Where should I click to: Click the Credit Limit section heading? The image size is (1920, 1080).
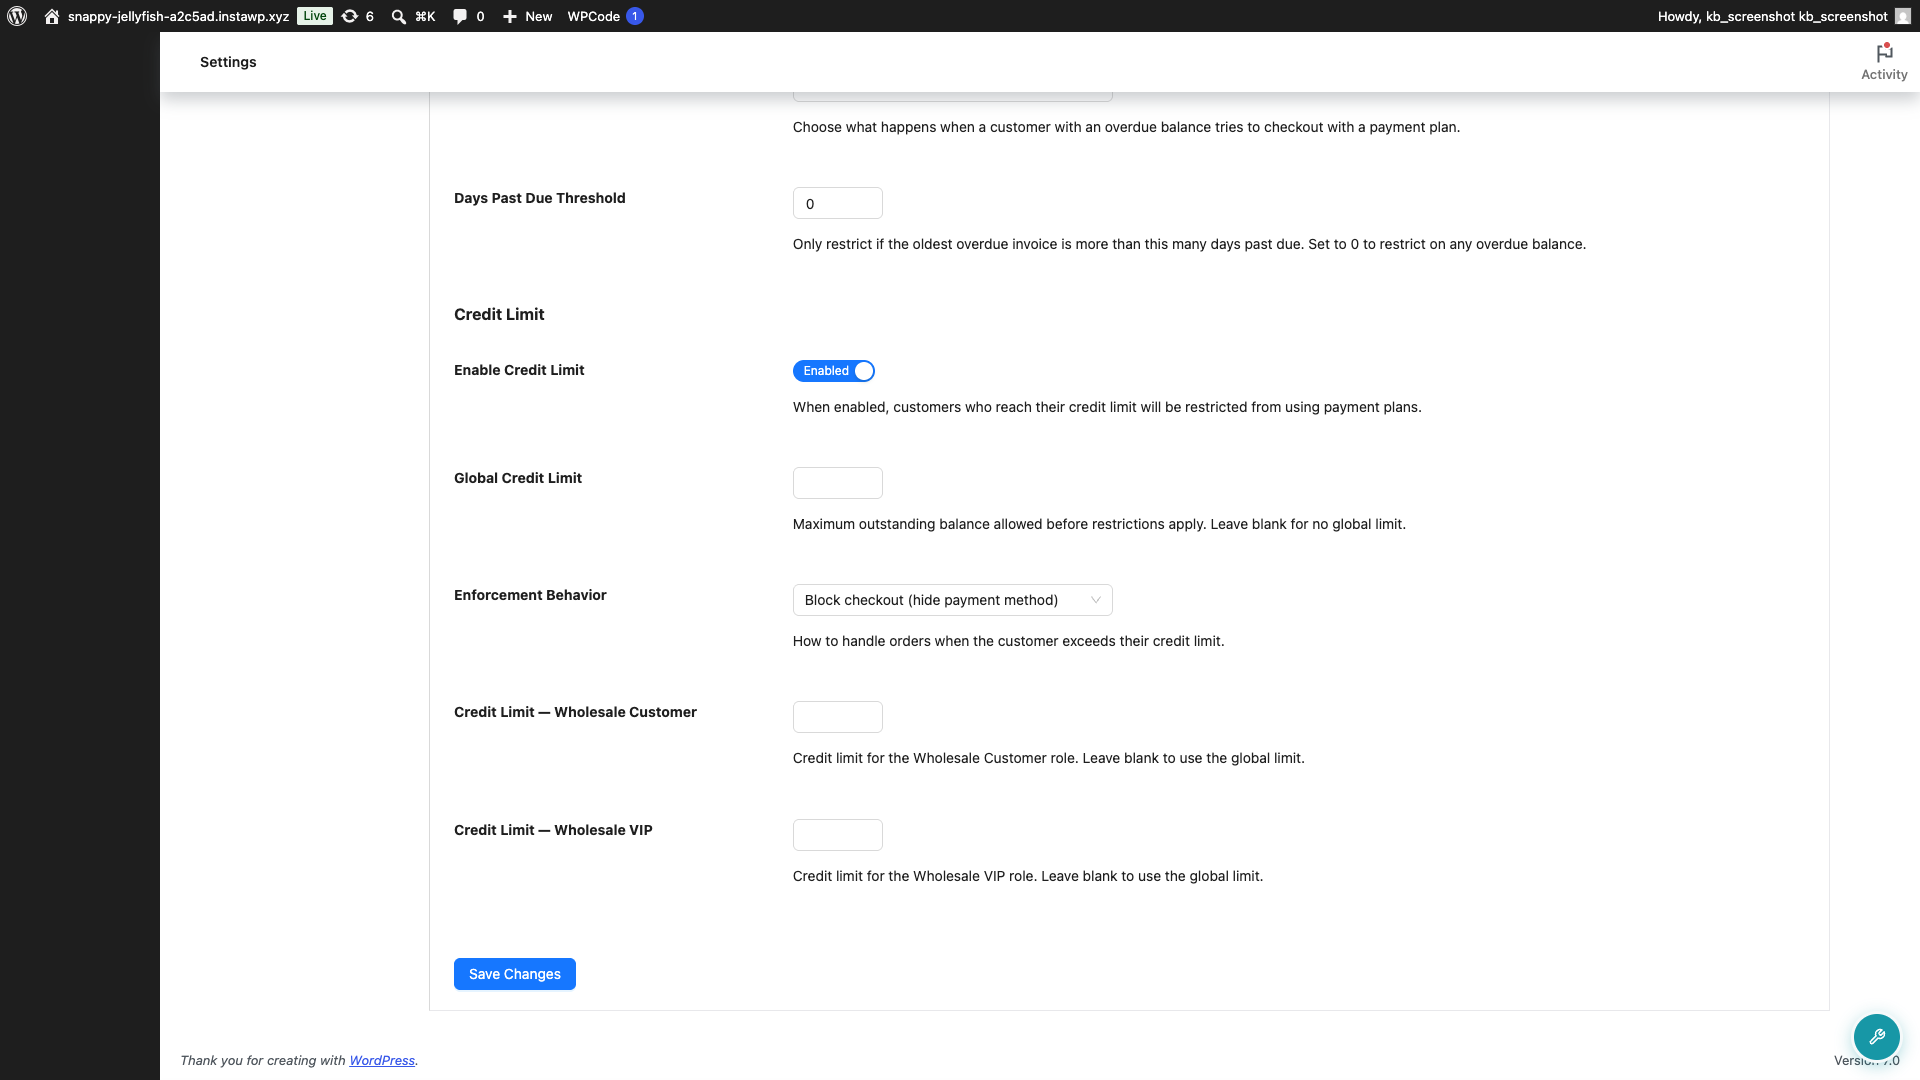499,314
